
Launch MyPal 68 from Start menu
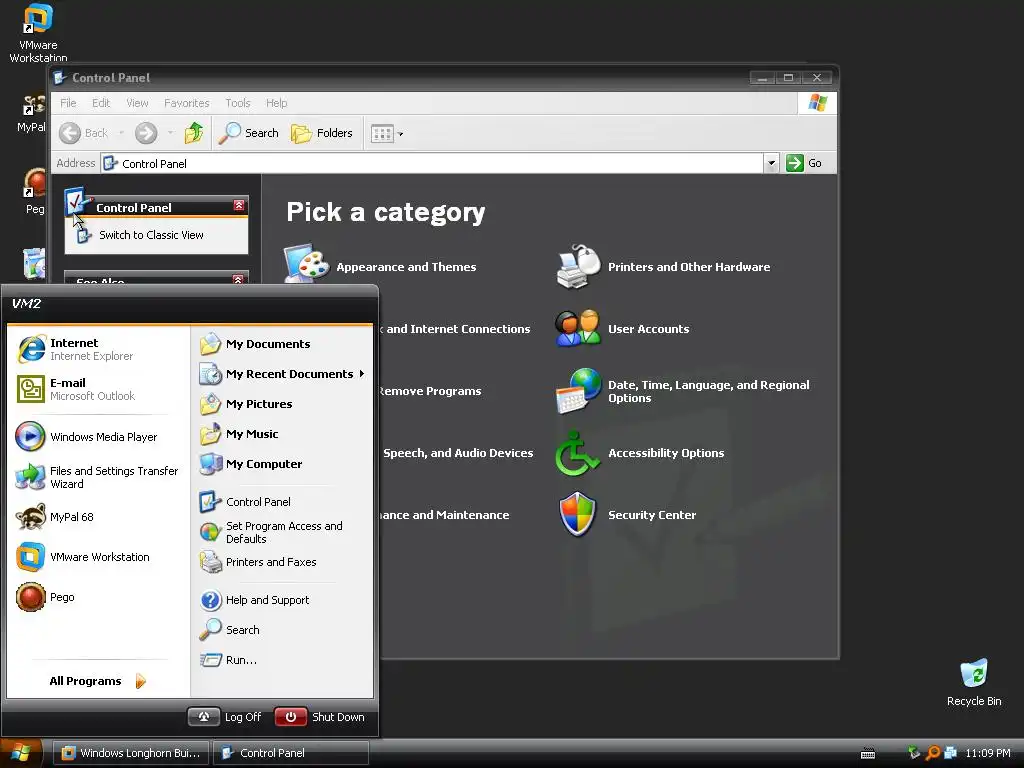point(98,517)
